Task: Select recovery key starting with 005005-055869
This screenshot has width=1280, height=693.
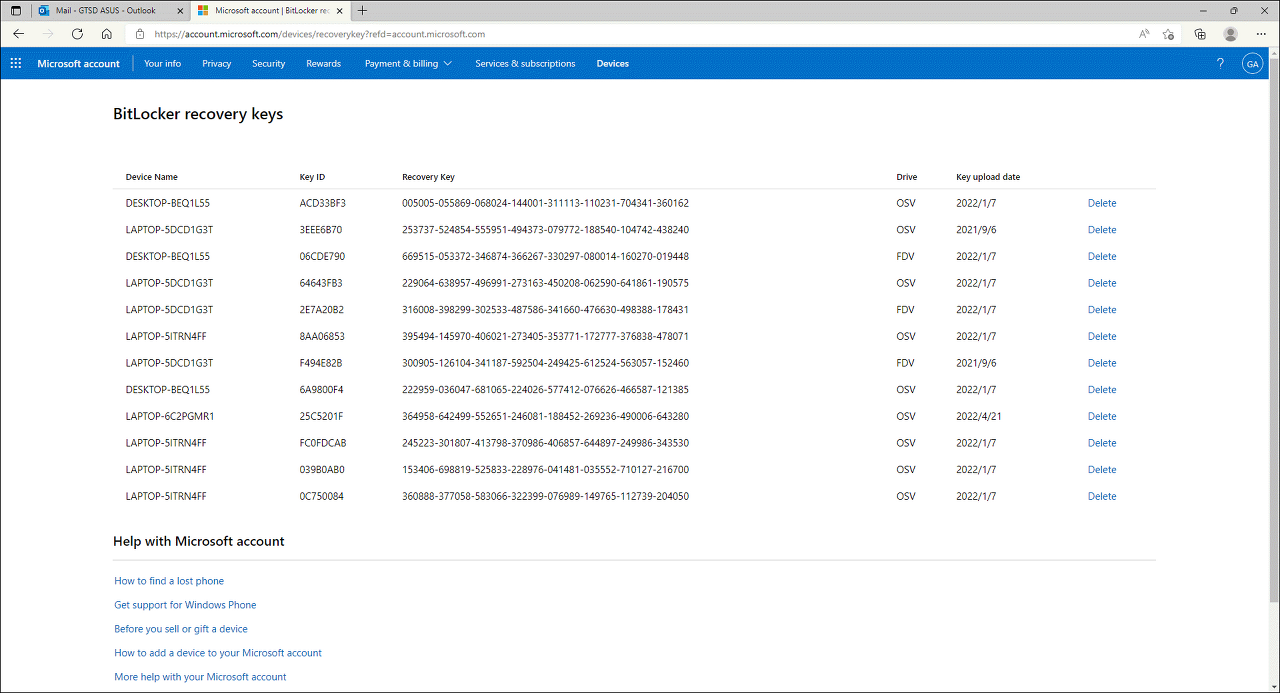Action: click(545, 203)
